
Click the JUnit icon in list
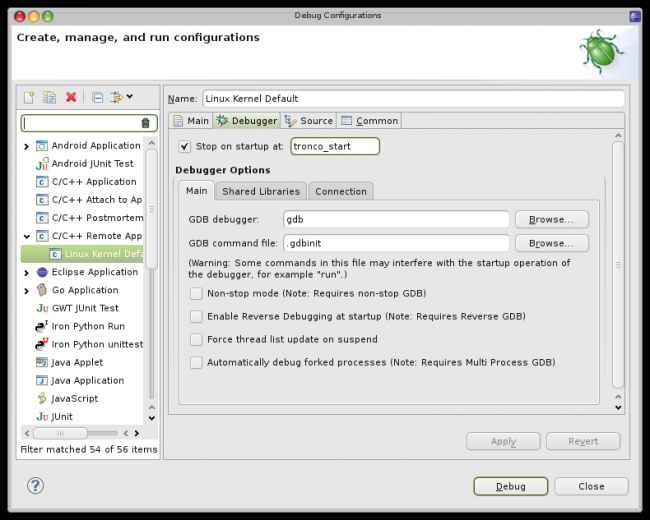42,417
